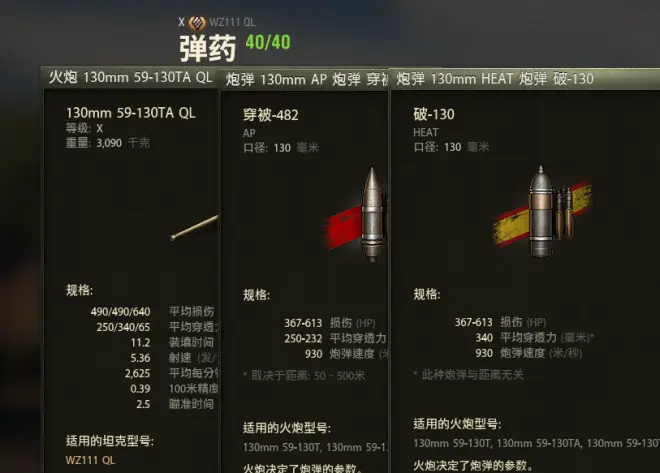Screen dimensions: 660x473
Task: Click the 40/40 ammo count indicator
Action: [x=268, y=43]
